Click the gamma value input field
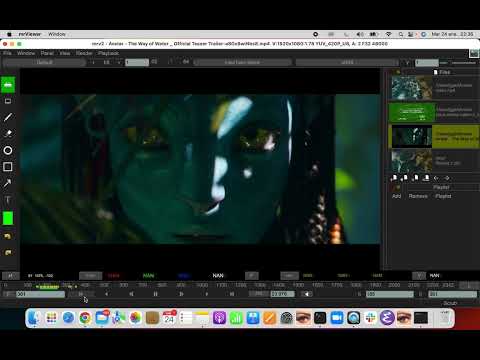480x360 pixels. click(427, 62)
